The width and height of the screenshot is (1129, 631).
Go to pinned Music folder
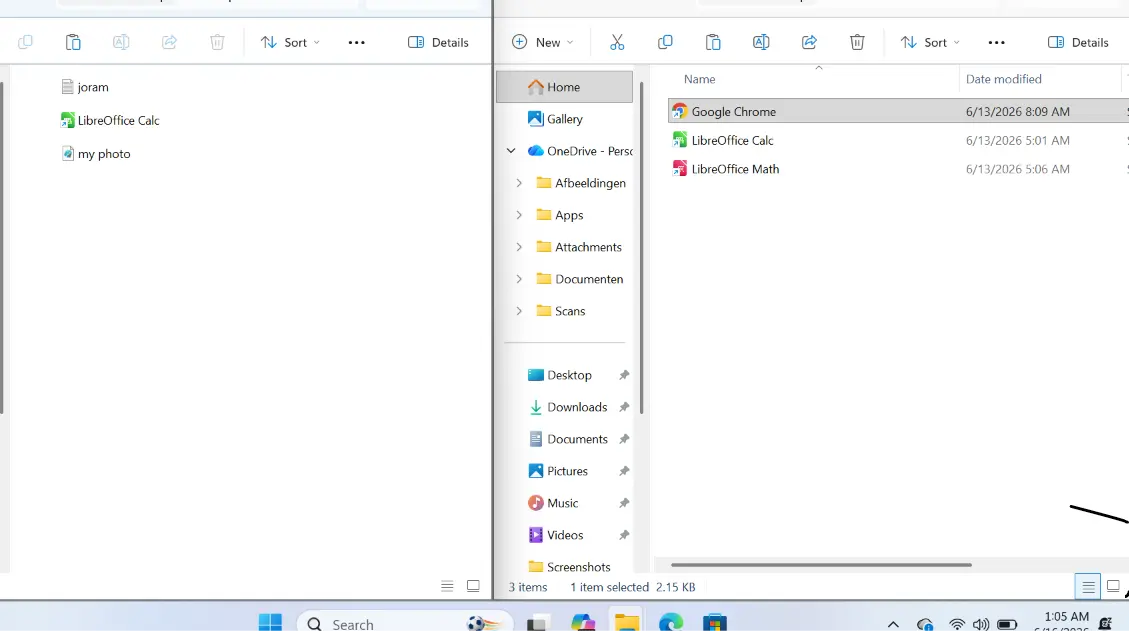[x=553, y=503]
